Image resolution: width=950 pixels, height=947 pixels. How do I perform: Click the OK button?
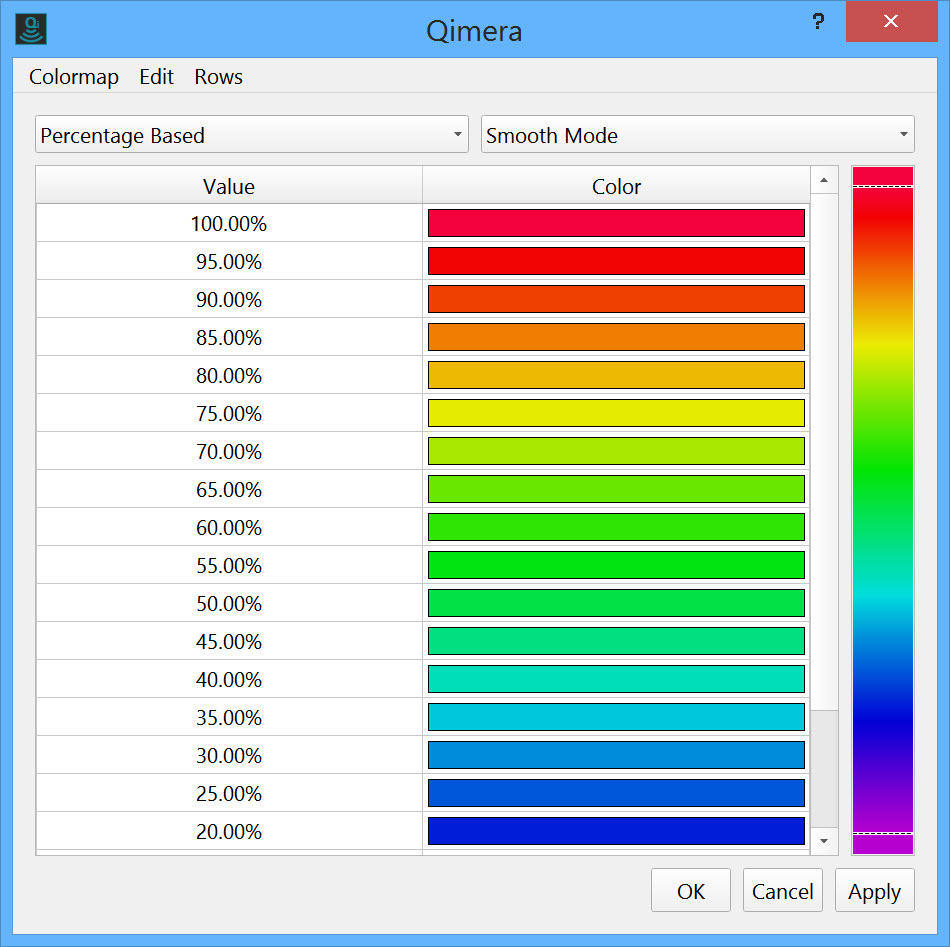[691, 891]
